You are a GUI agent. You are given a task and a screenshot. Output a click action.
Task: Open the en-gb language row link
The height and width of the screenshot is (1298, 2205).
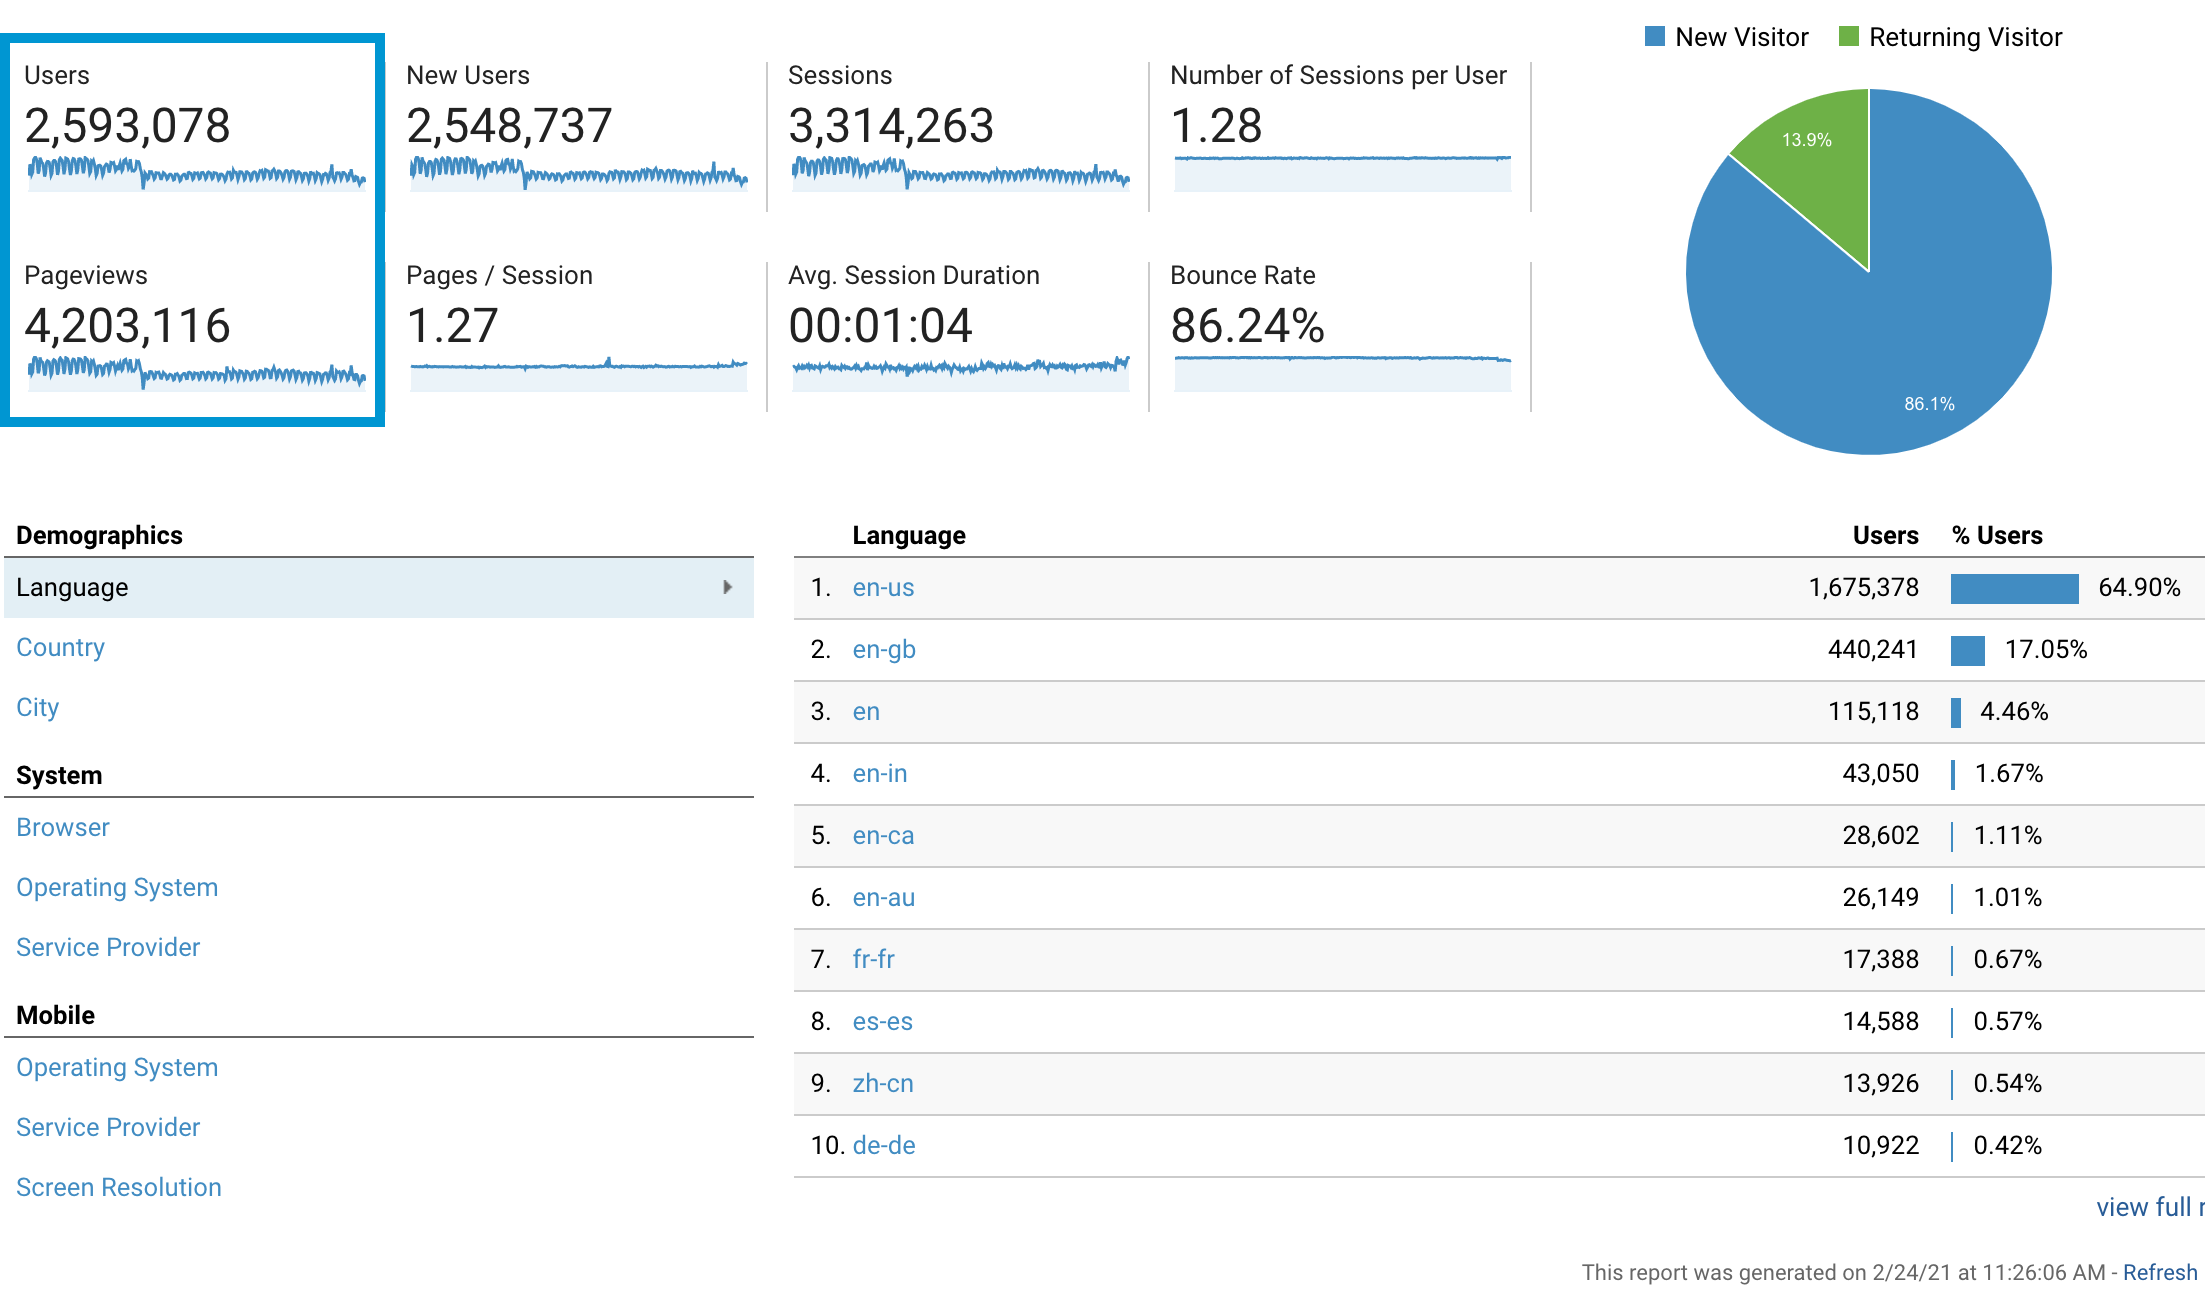pos(883,649)
